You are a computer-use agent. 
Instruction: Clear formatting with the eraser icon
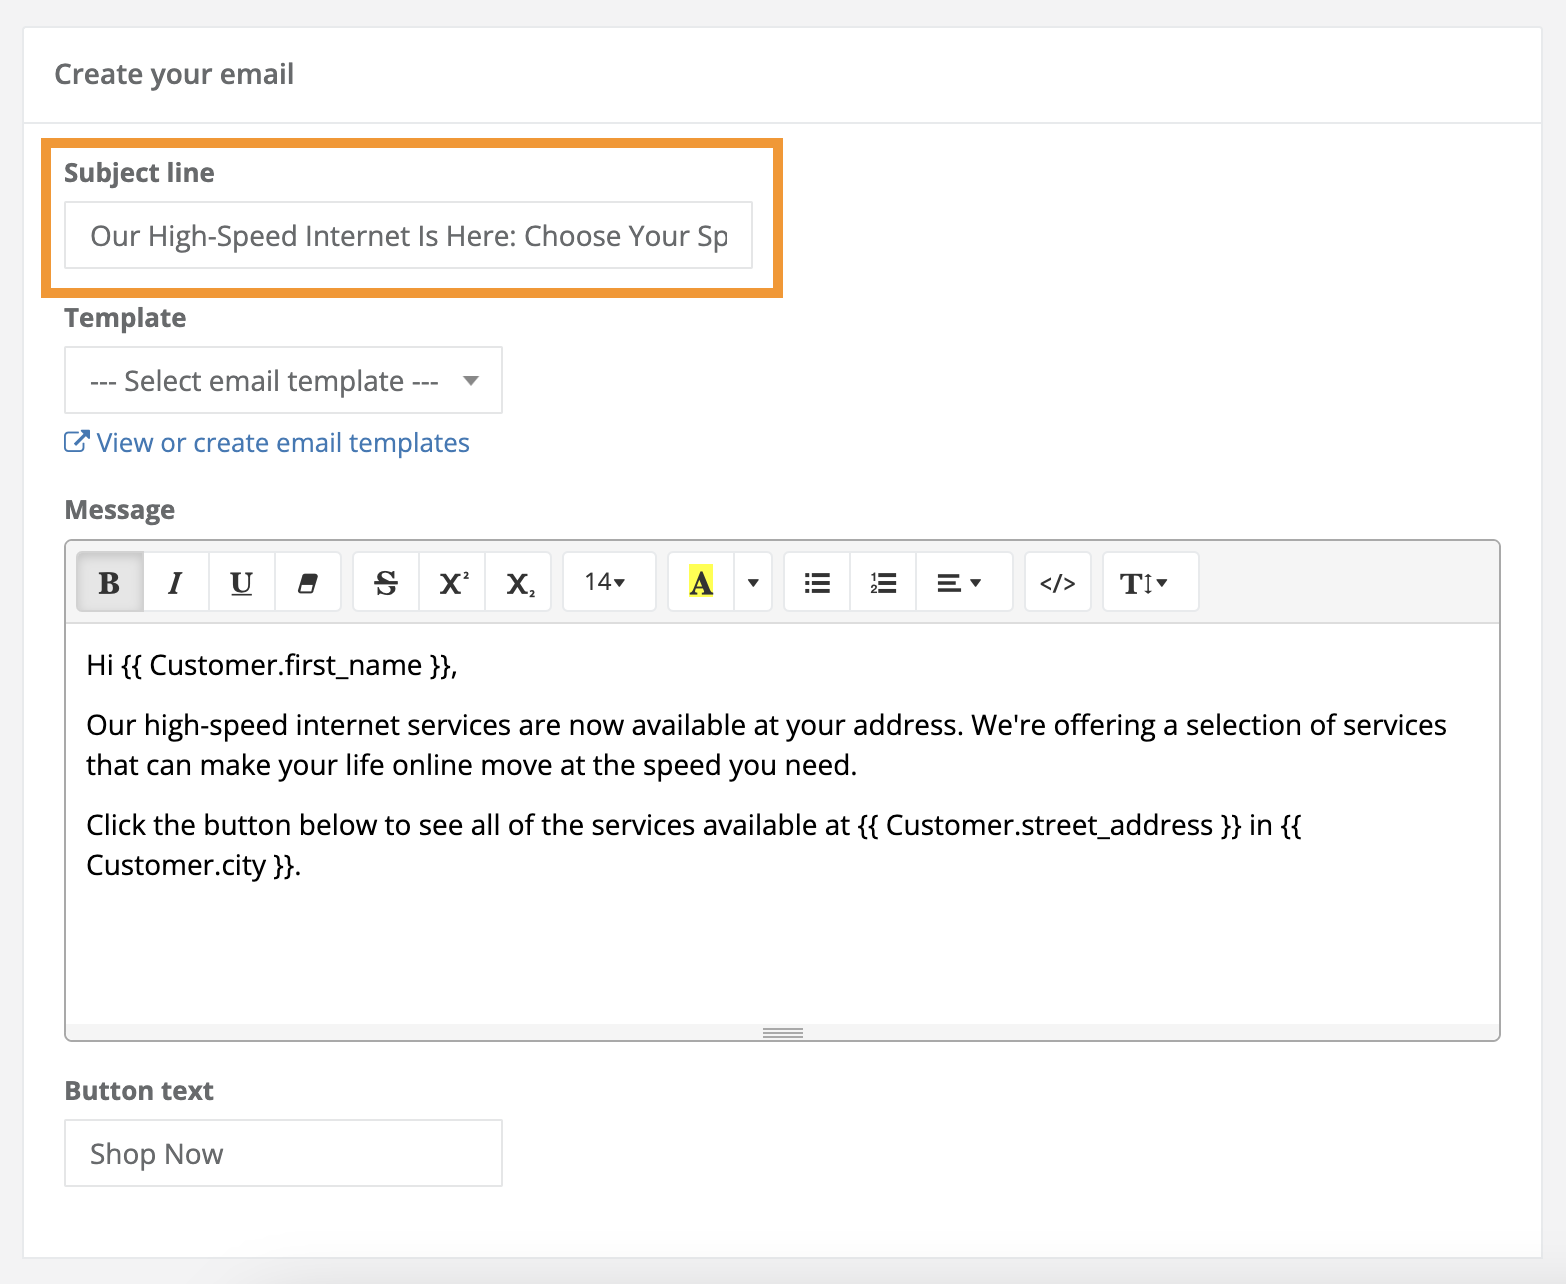coord(308,582)
